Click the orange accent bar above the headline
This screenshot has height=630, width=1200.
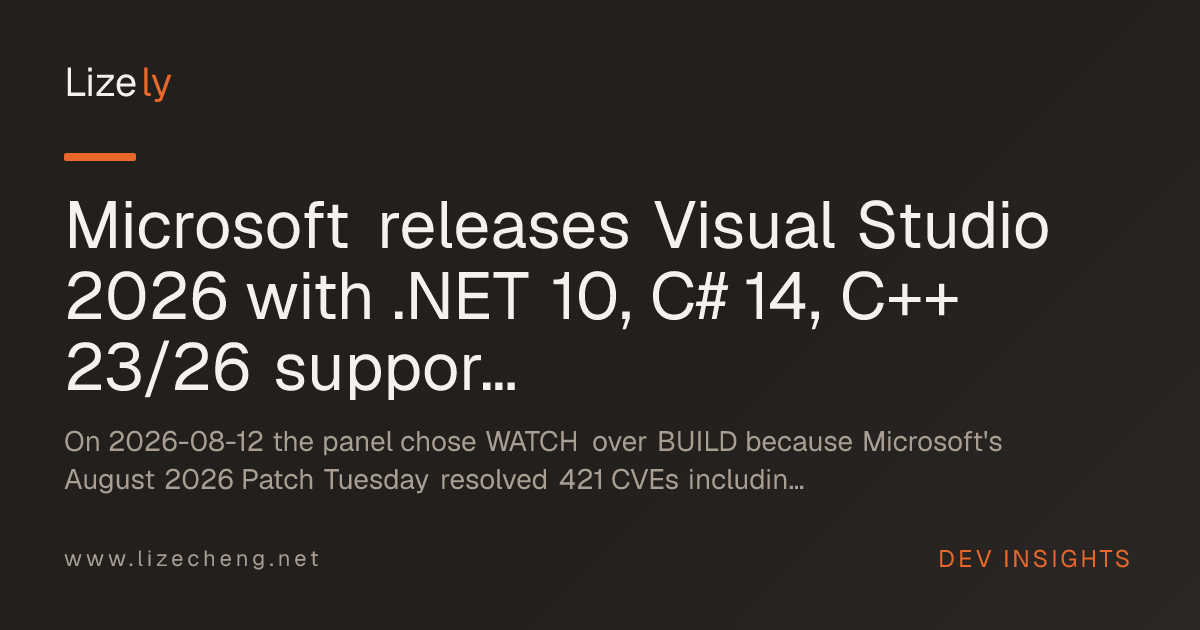(x=100, y=157)
